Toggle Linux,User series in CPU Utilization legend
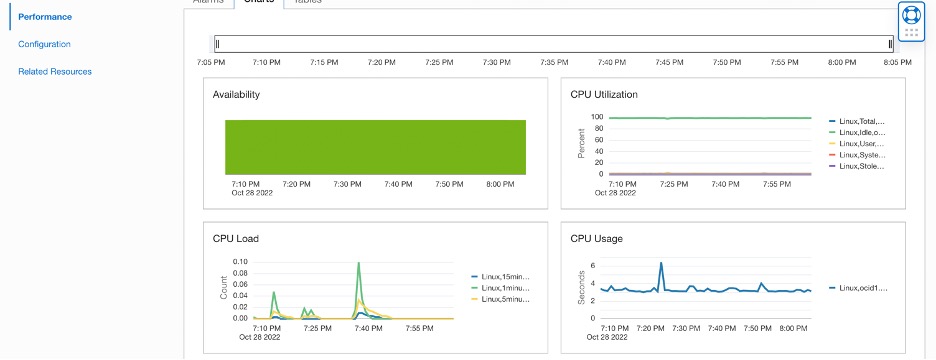This screenshot has width=936, height=360. tap(857, 144)
